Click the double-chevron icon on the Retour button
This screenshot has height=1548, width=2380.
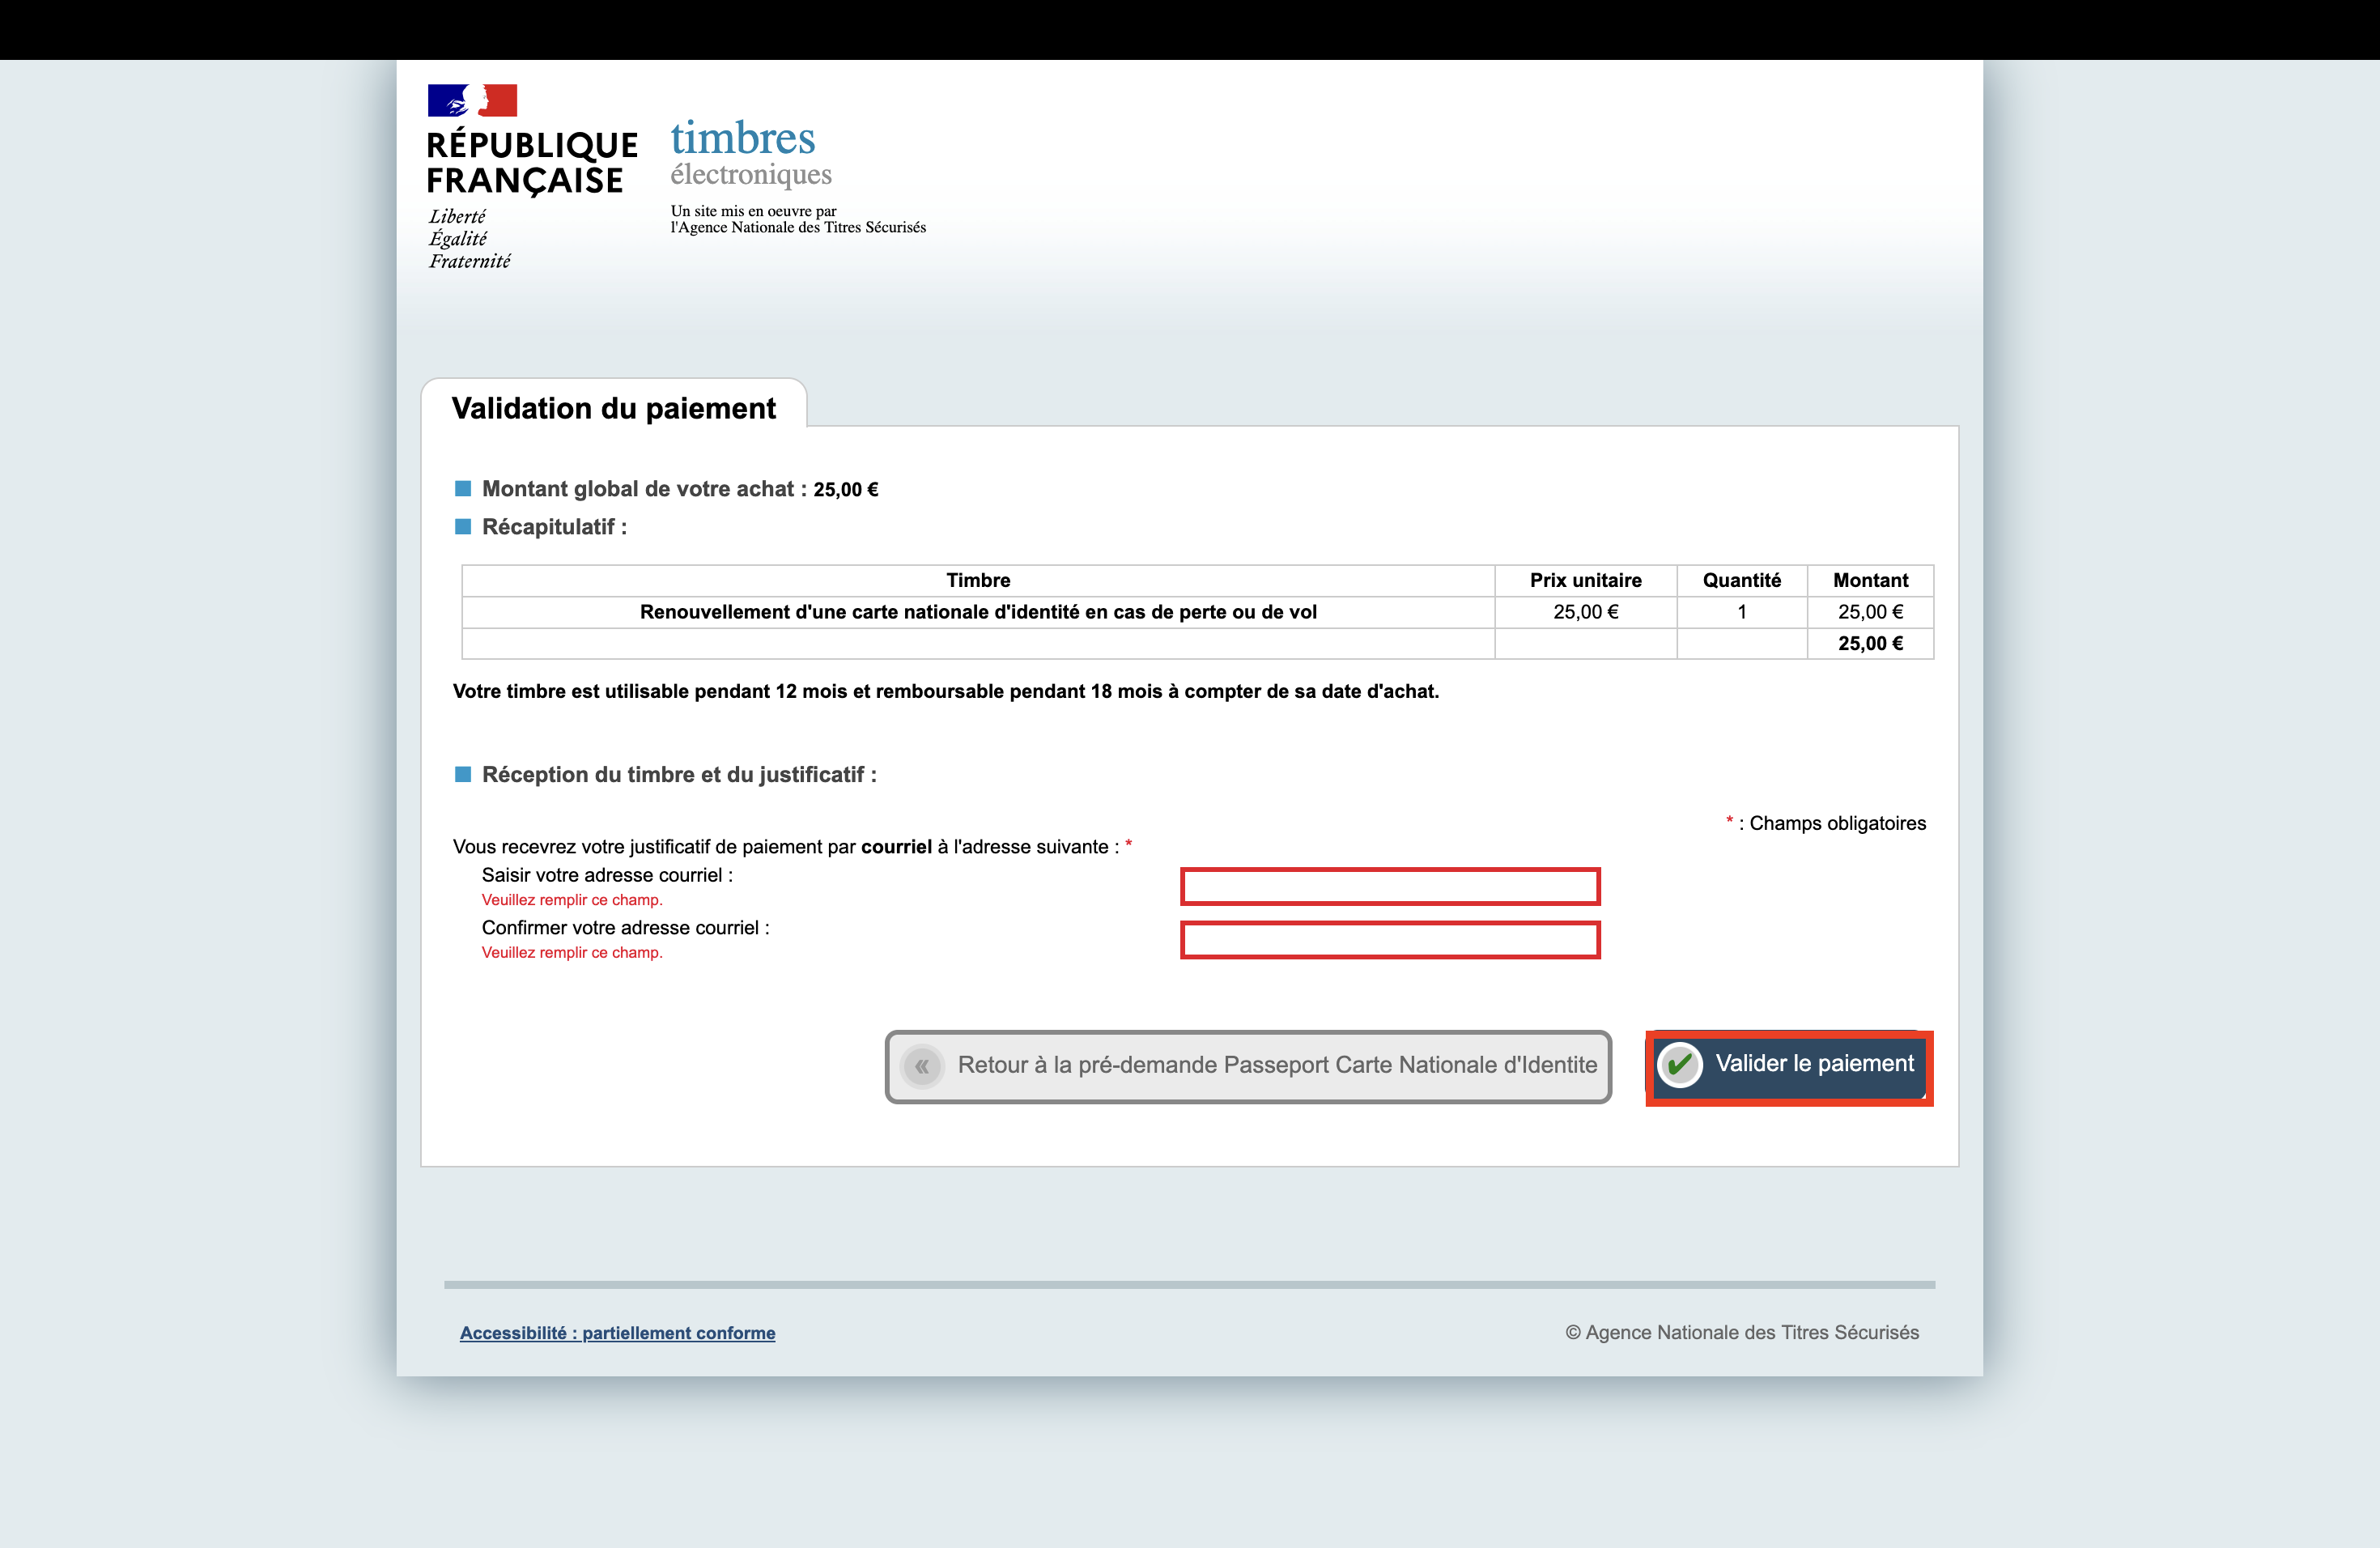[x=923, y=1066]
